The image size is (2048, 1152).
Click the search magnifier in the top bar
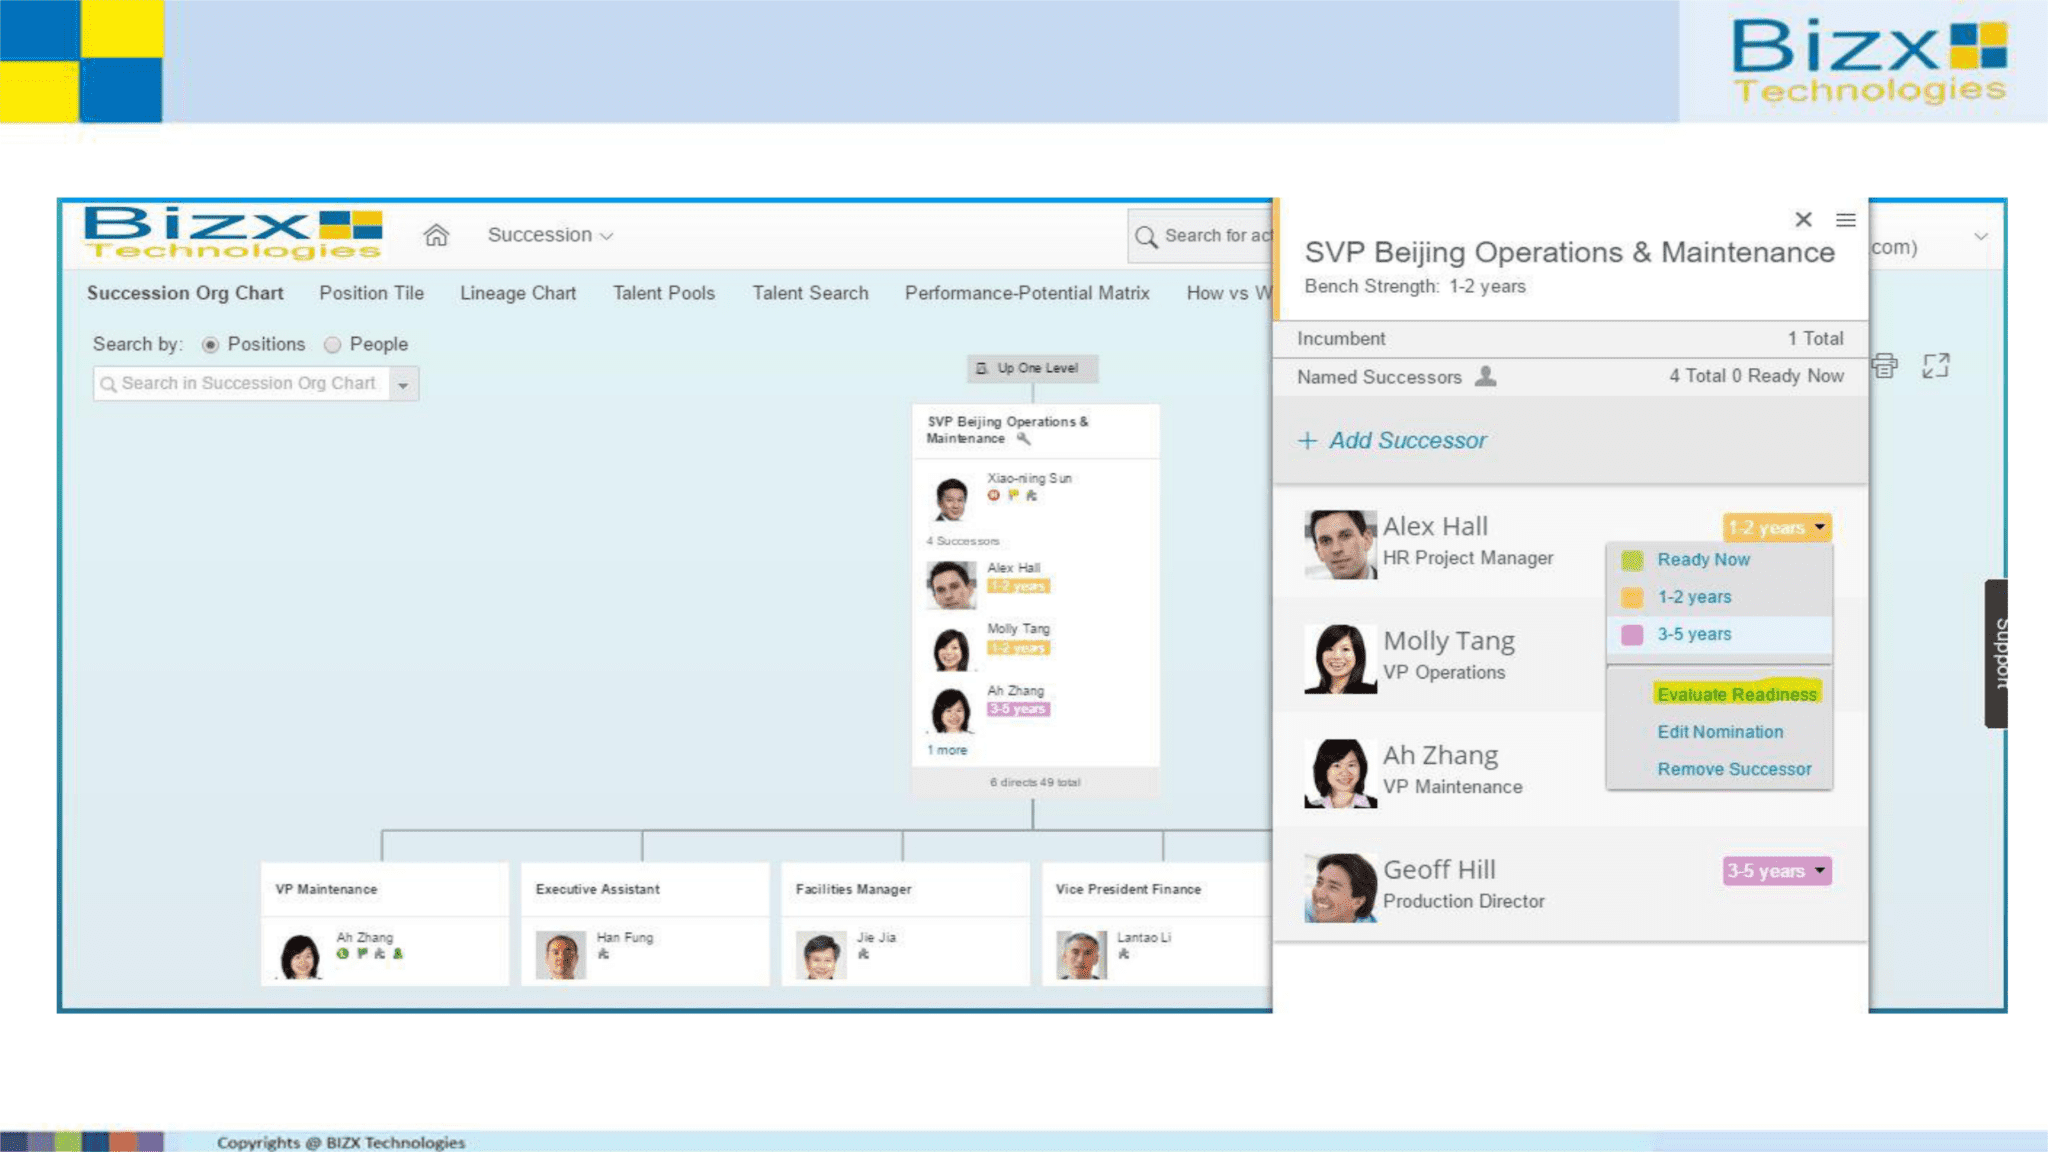point(1146,237)
